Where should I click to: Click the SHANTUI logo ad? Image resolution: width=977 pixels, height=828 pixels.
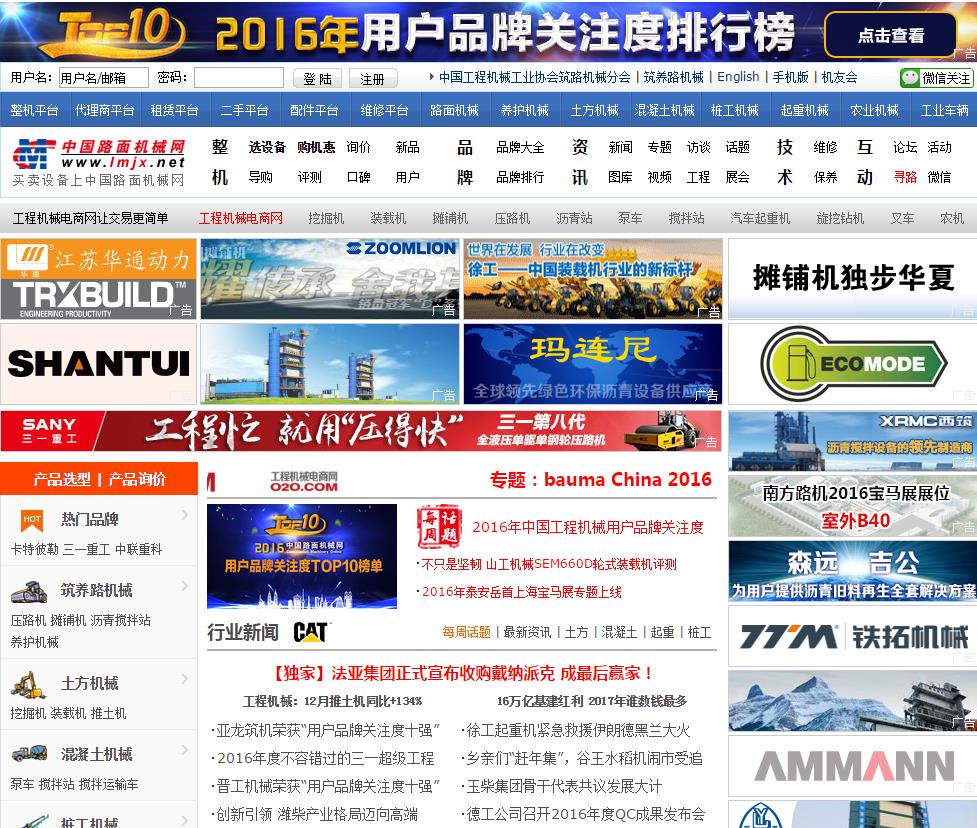coord(98,364)
